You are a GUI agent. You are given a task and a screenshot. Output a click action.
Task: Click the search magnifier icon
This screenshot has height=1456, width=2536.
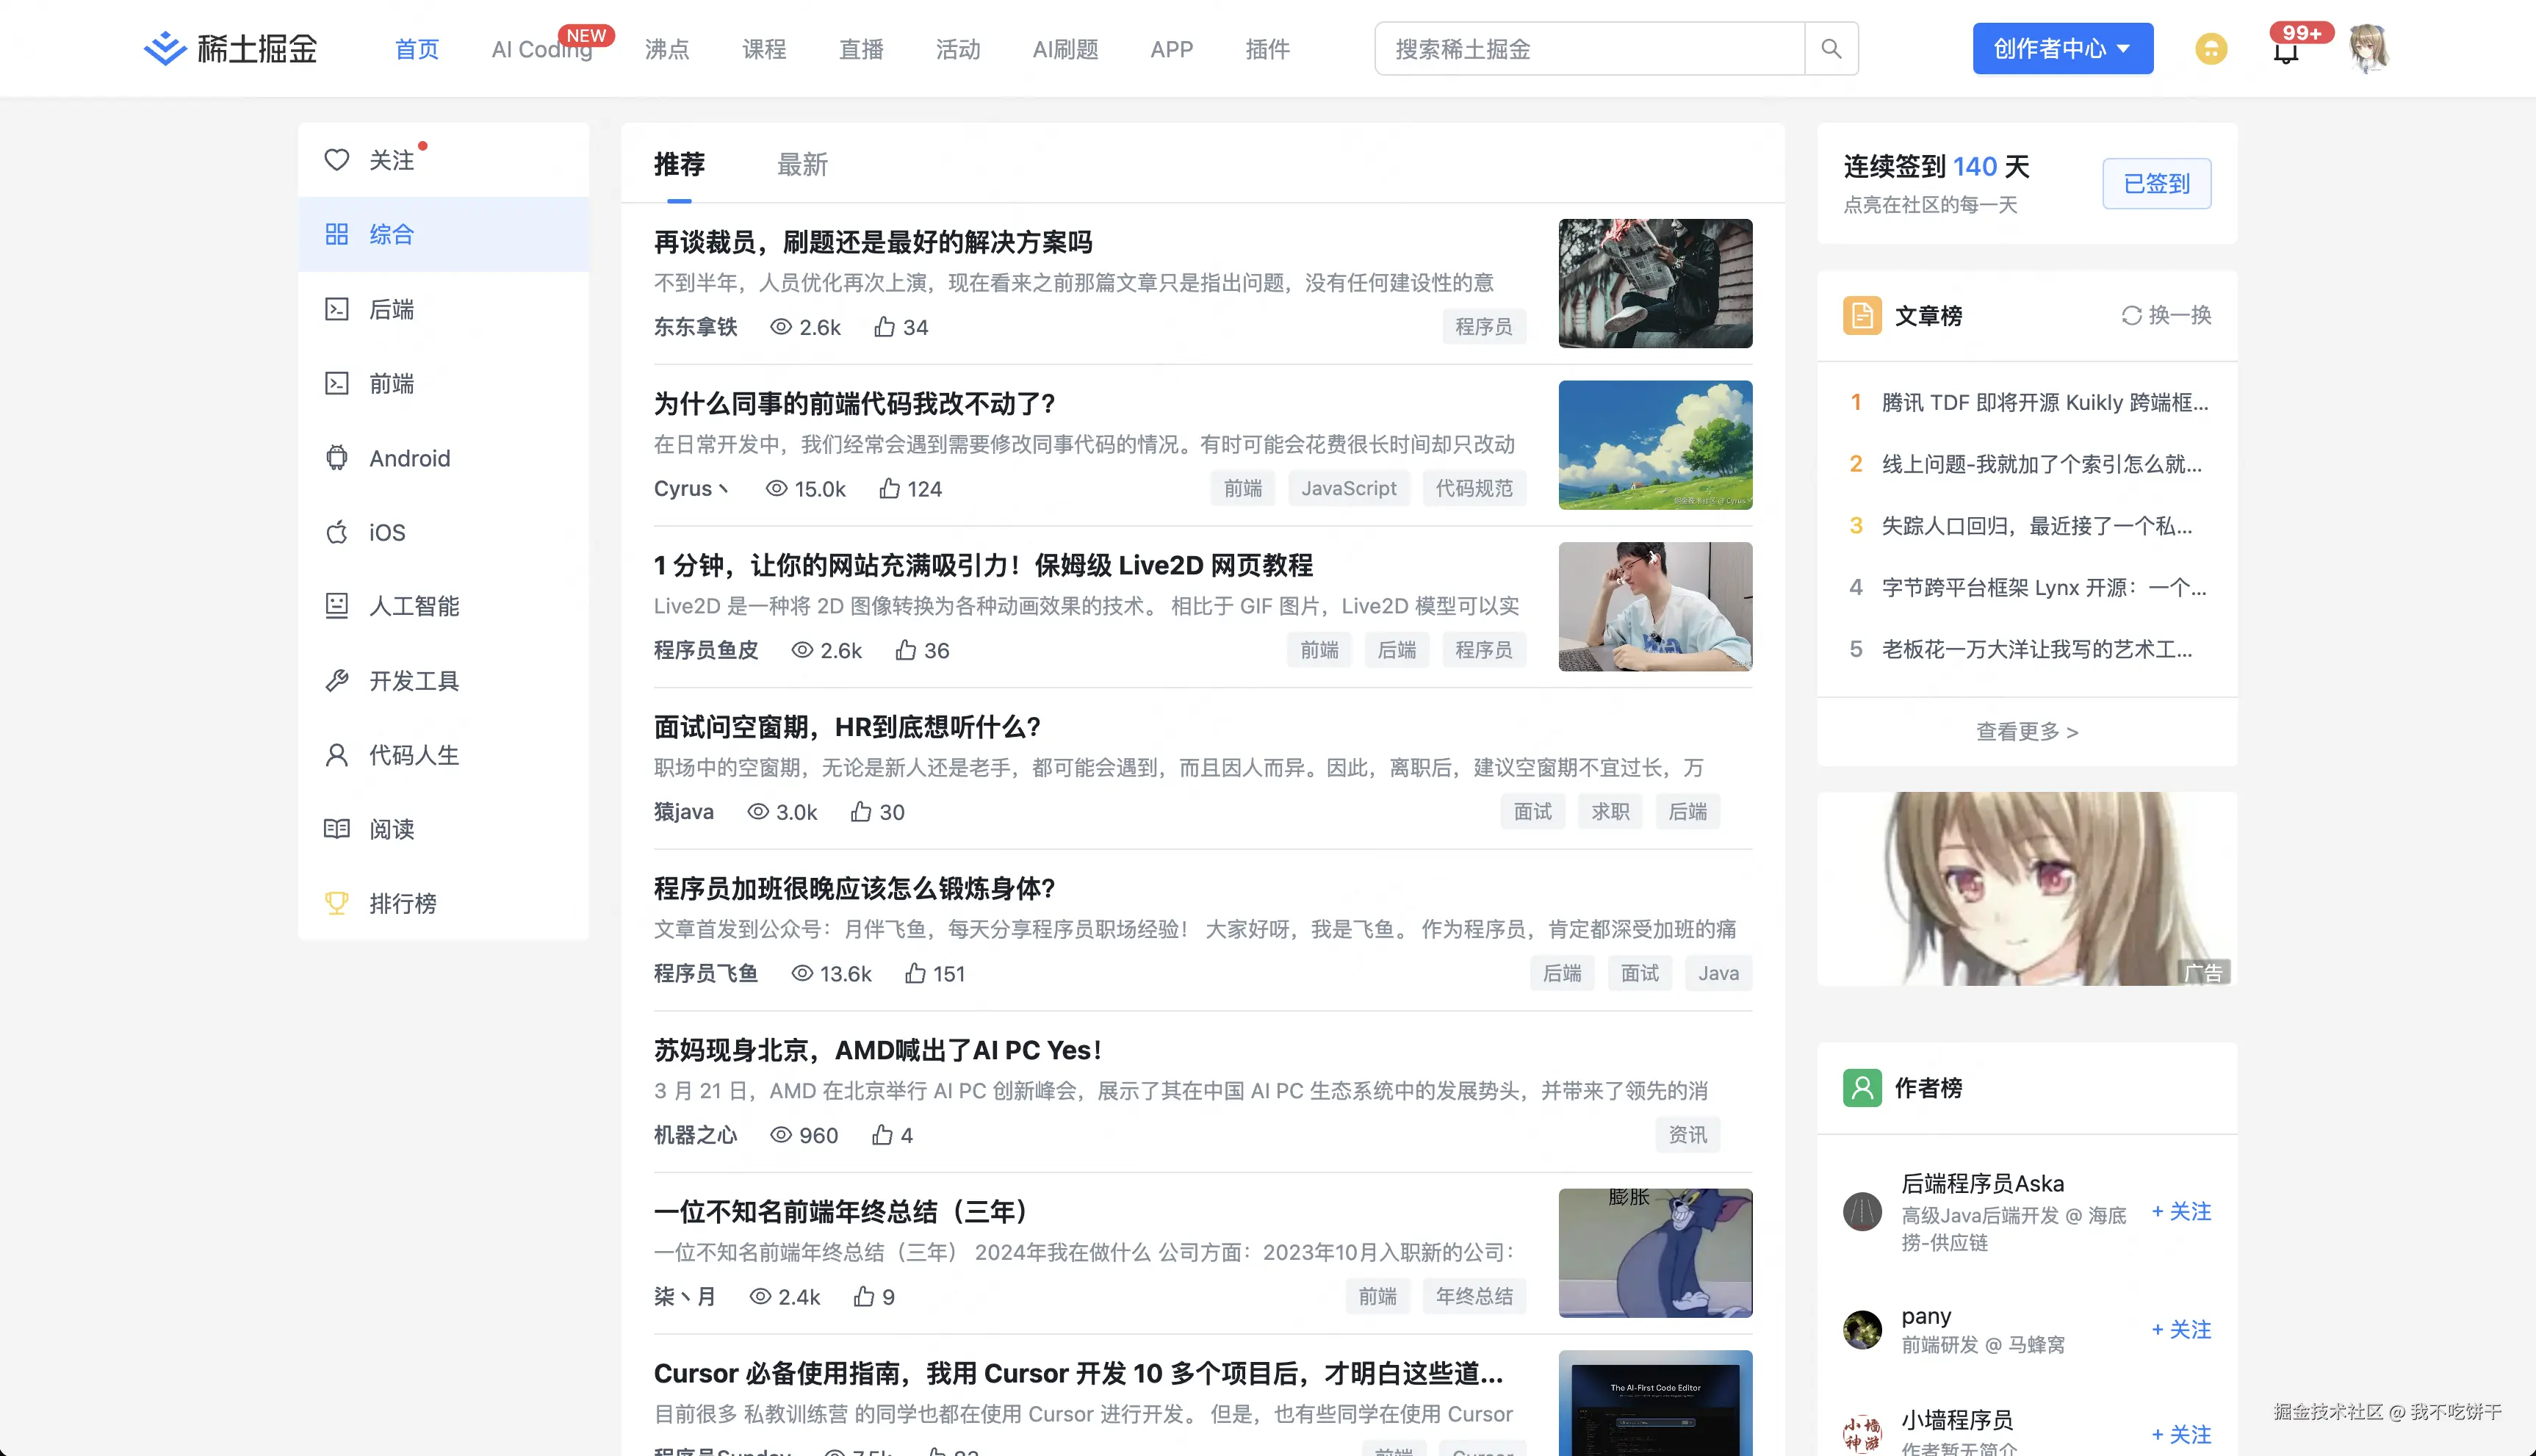(x=1831, y=49)
